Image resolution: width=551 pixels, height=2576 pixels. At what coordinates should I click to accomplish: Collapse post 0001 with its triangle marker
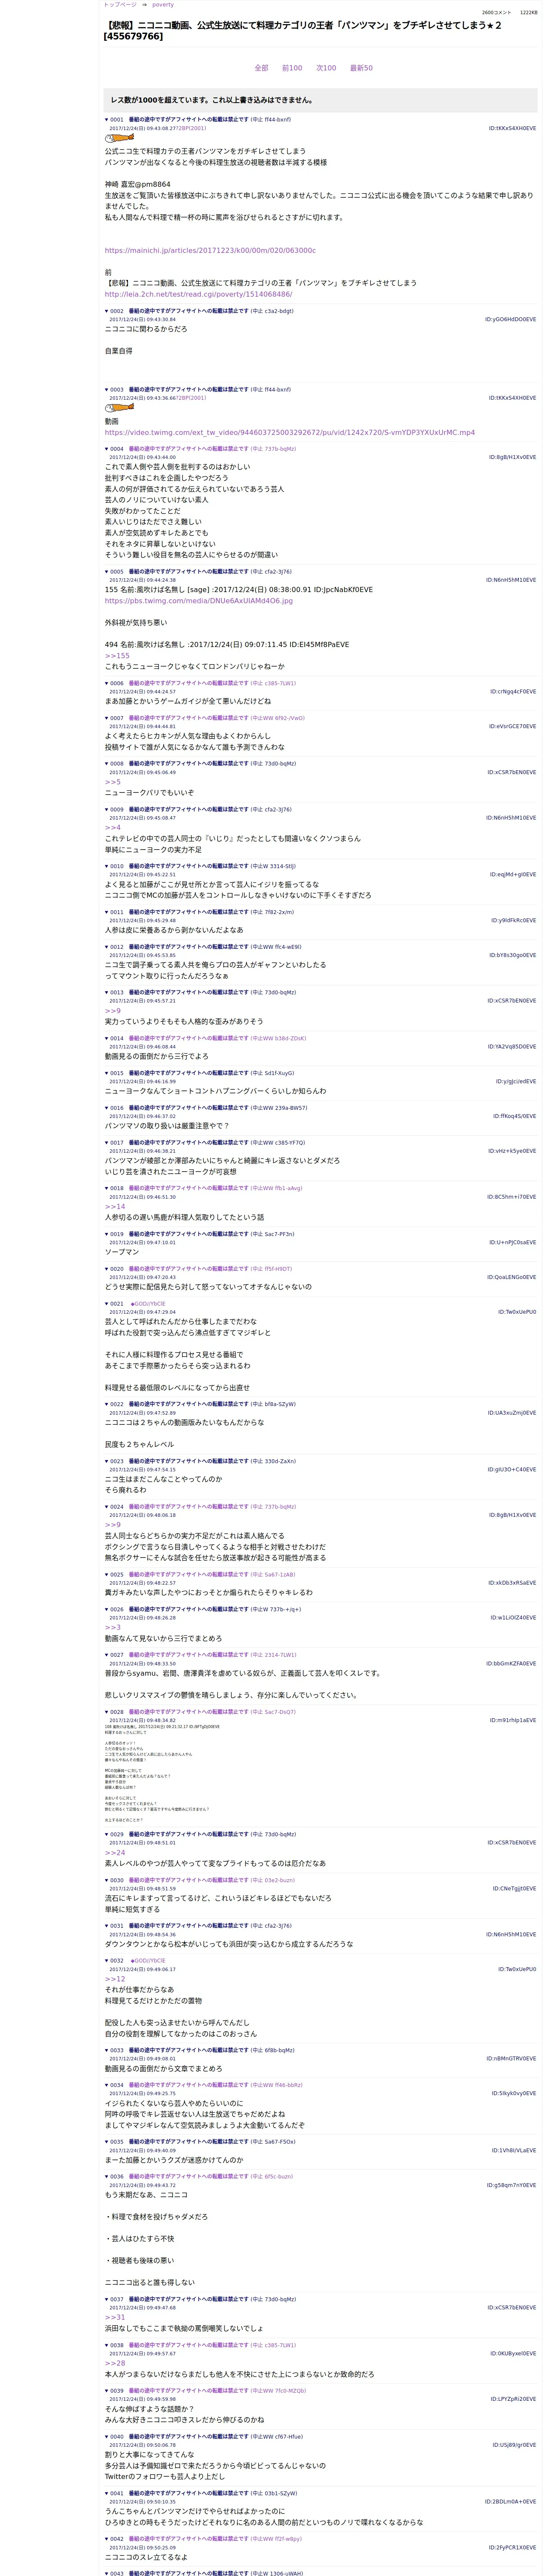107,120
